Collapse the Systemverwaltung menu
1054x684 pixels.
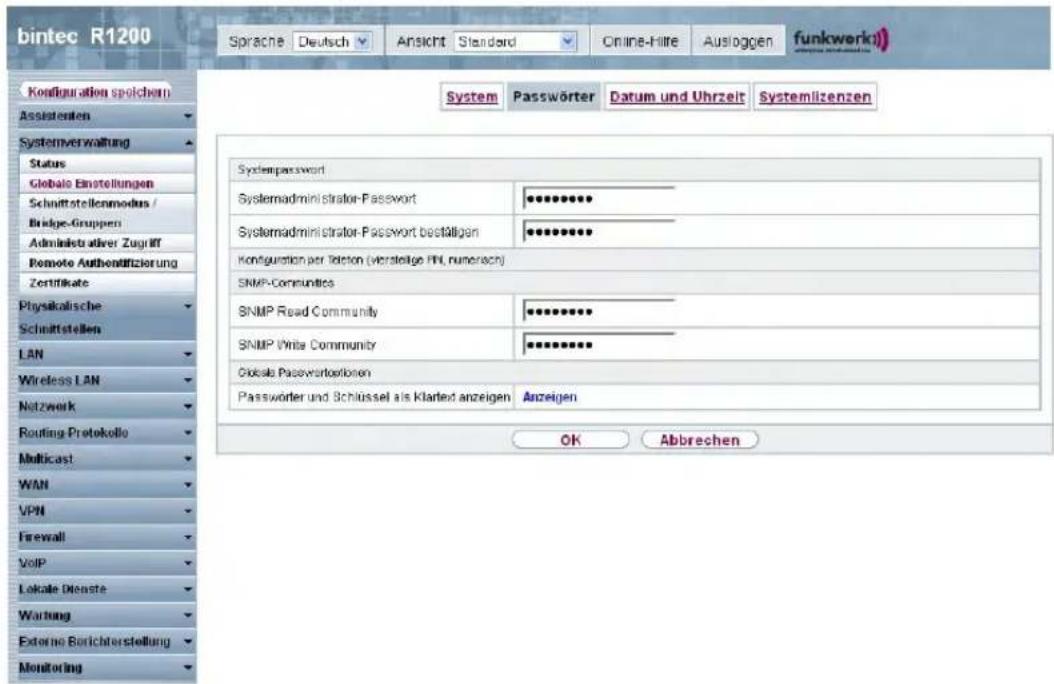click(x=104, y=142)
